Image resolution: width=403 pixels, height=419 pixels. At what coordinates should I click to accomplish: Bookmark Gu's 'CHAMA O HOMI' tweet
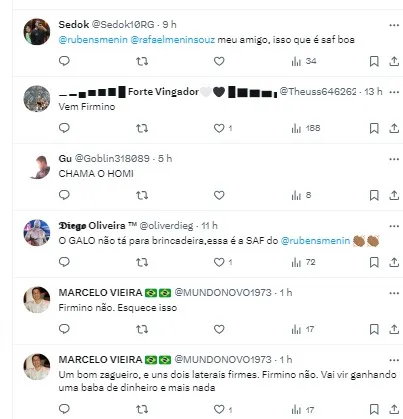pyautogui.click(x=374, y=195)
